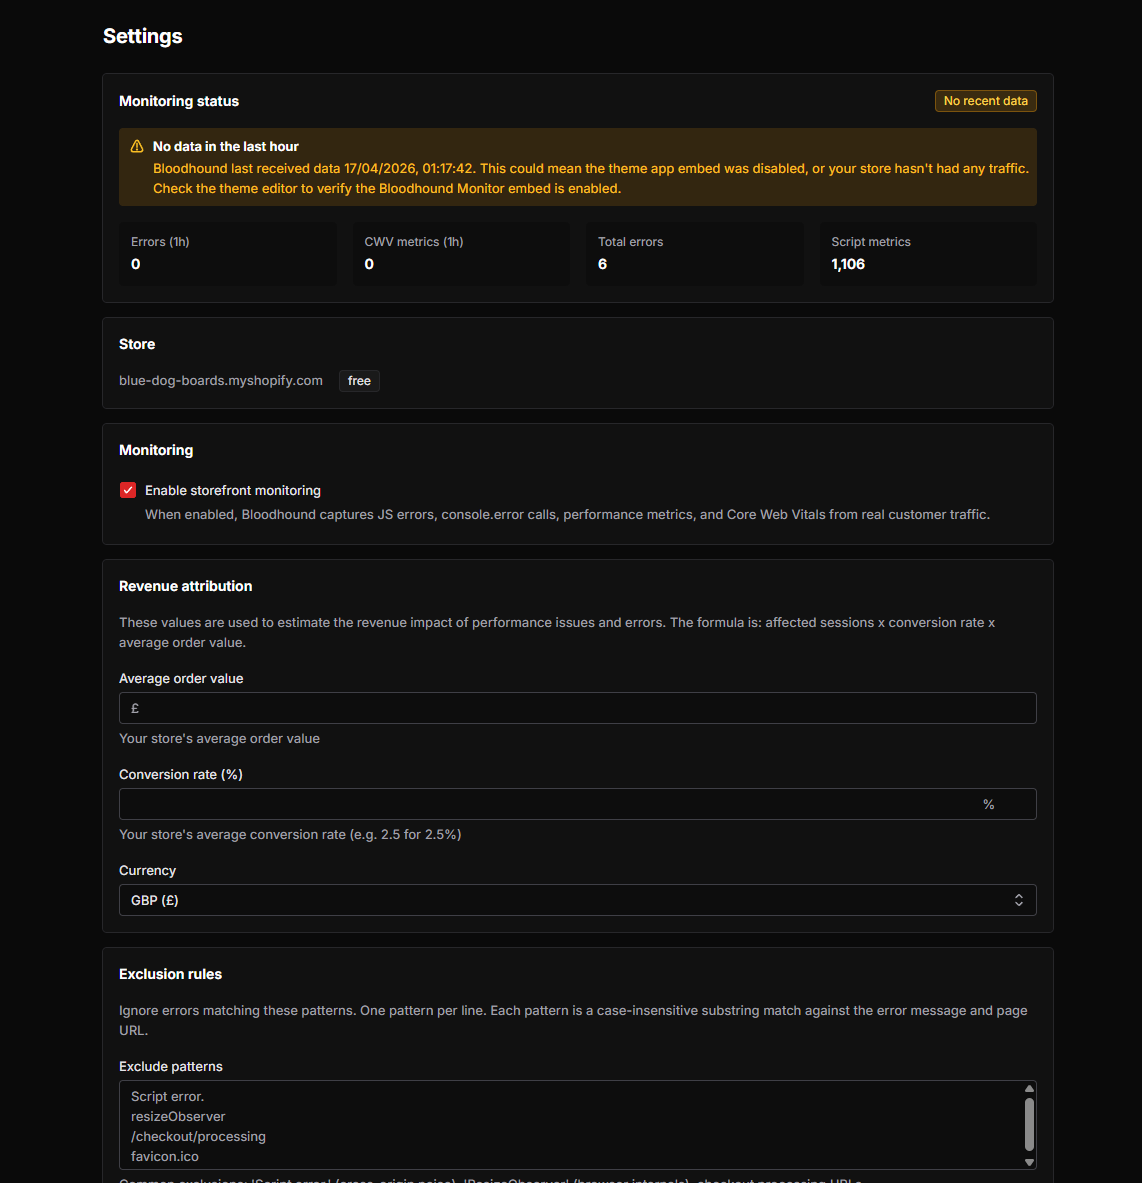Select a different currency from GBP (£)
Viewport: 1142px width, 1183px height.
(x=577, y=900)
